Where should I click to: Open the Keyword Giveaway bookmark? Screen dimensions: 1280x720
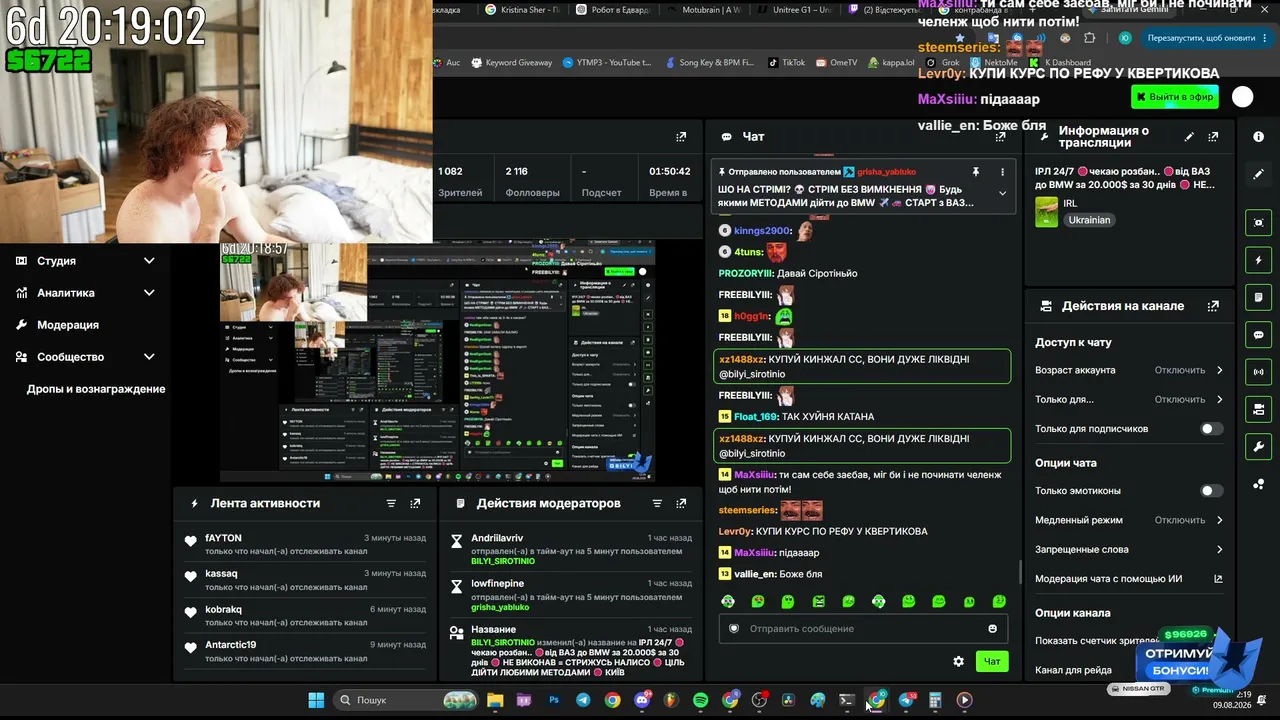click(511, 62)
